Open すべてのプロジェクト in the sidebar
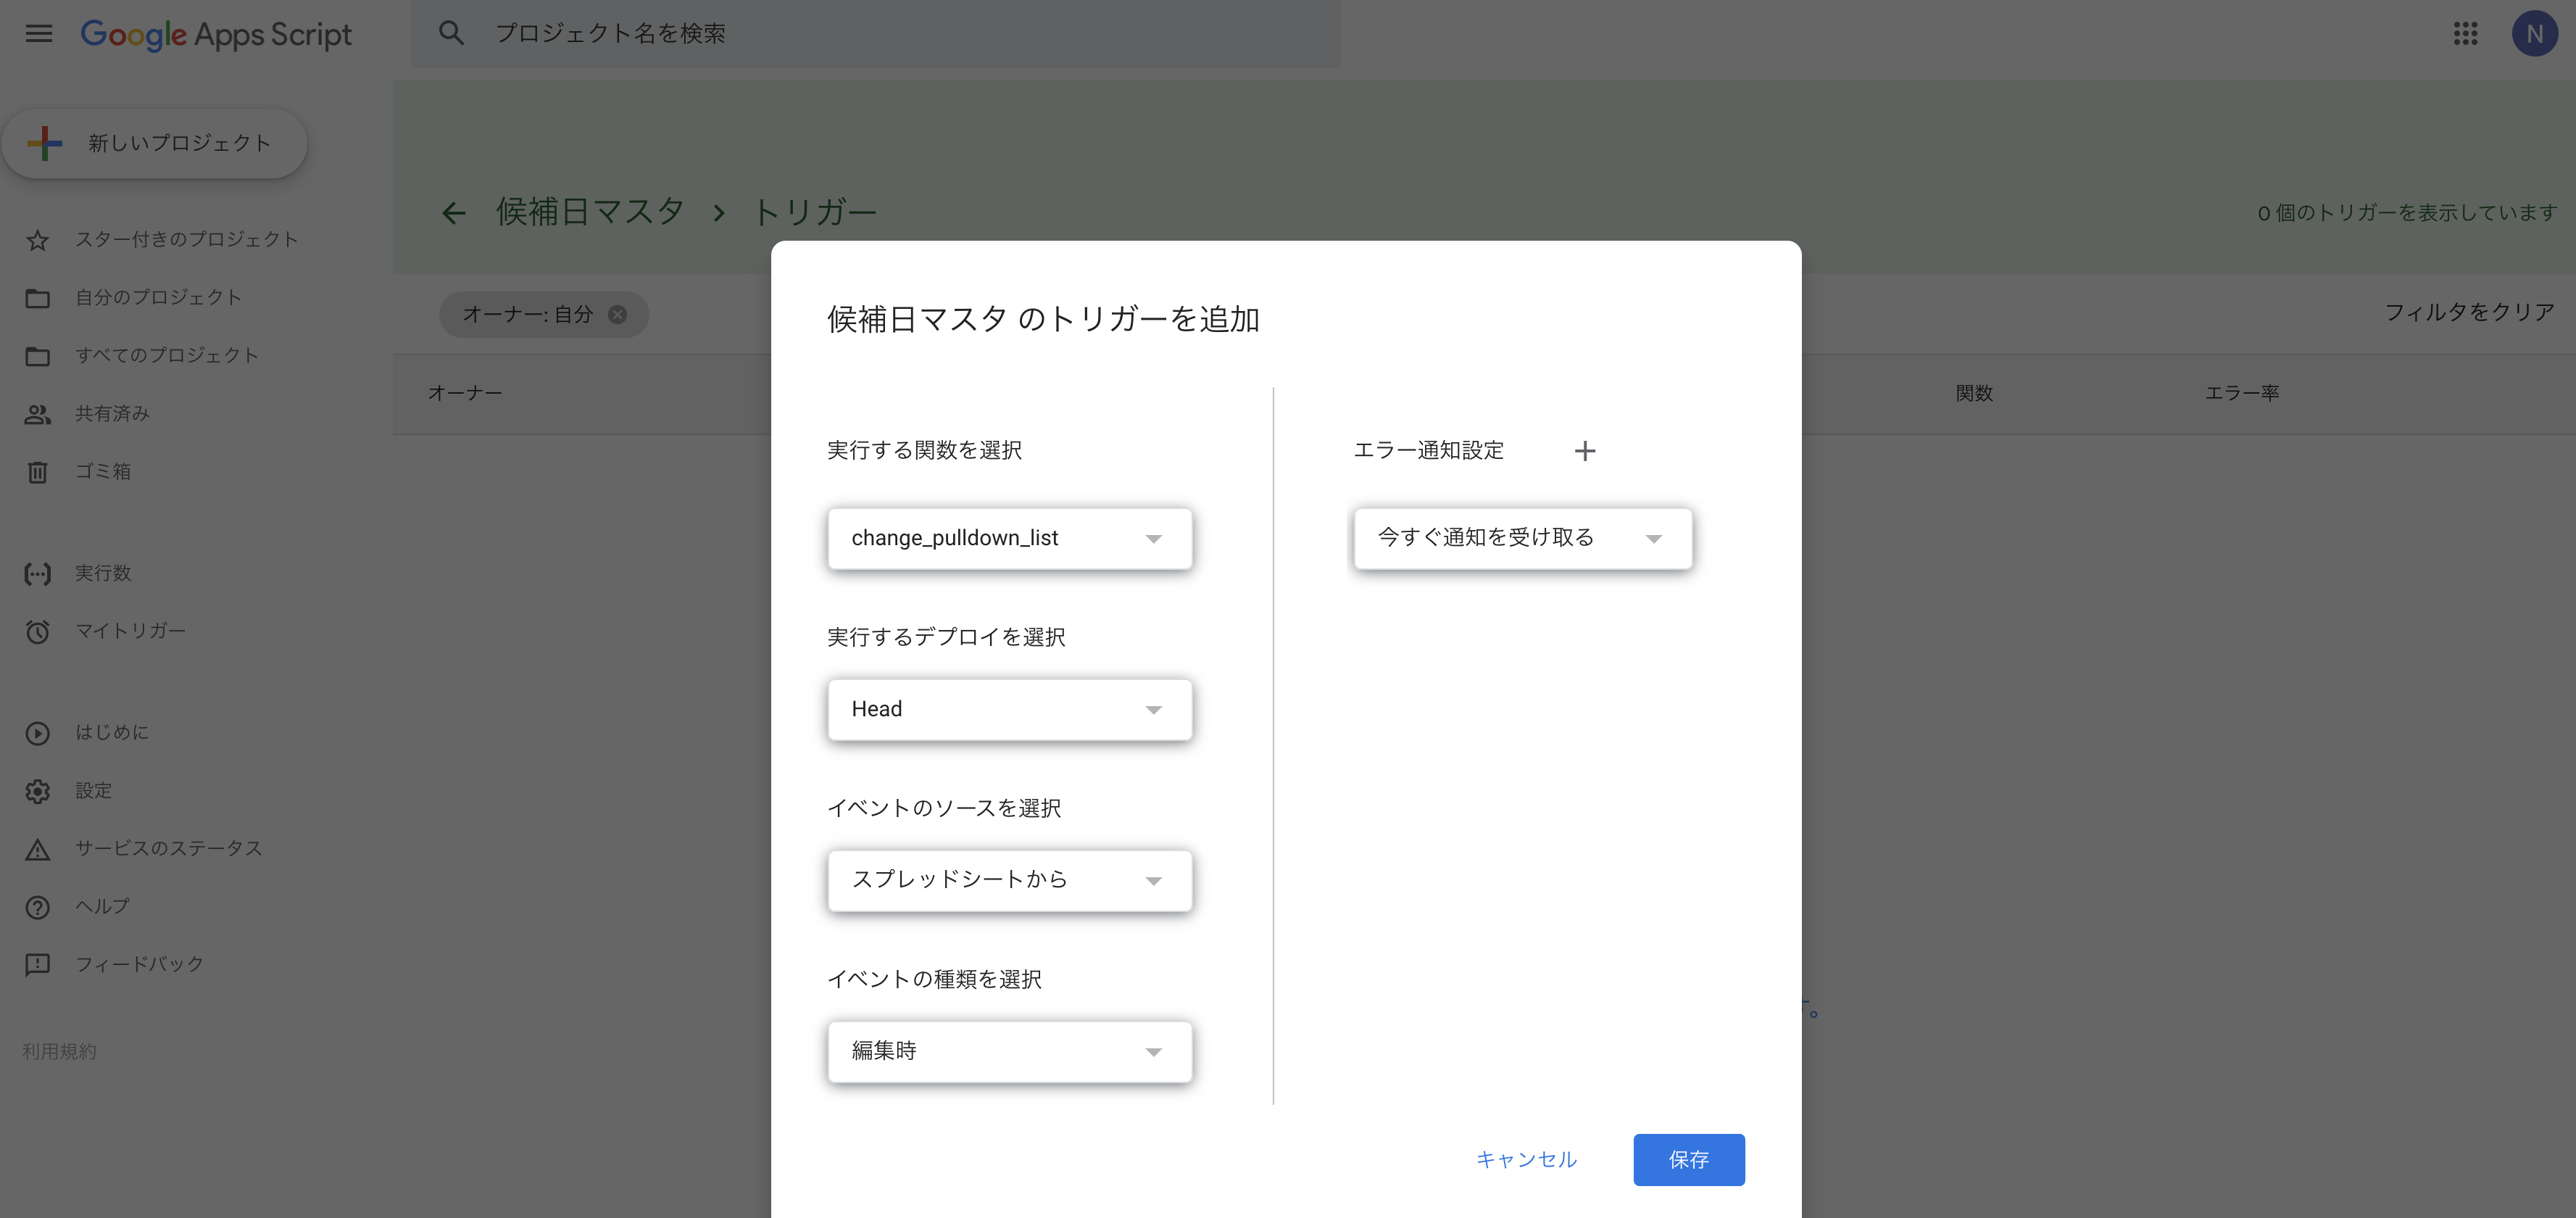This screenshot has width=2576, height=1218. pos(167,355)
